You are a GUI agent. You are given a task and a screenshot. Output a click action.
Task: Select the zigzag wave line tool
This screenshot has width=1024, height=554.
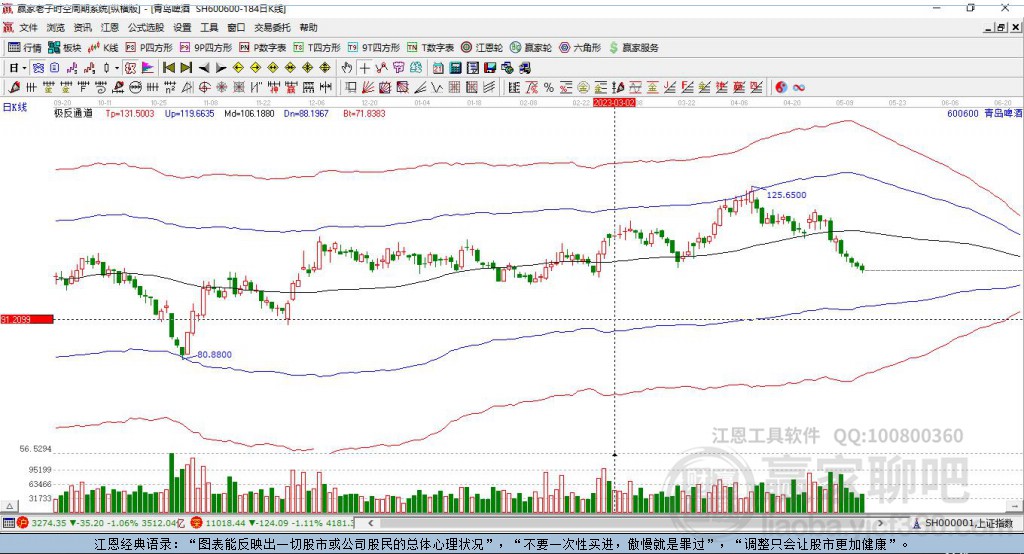pyautogui.click(x=437, y=88)
